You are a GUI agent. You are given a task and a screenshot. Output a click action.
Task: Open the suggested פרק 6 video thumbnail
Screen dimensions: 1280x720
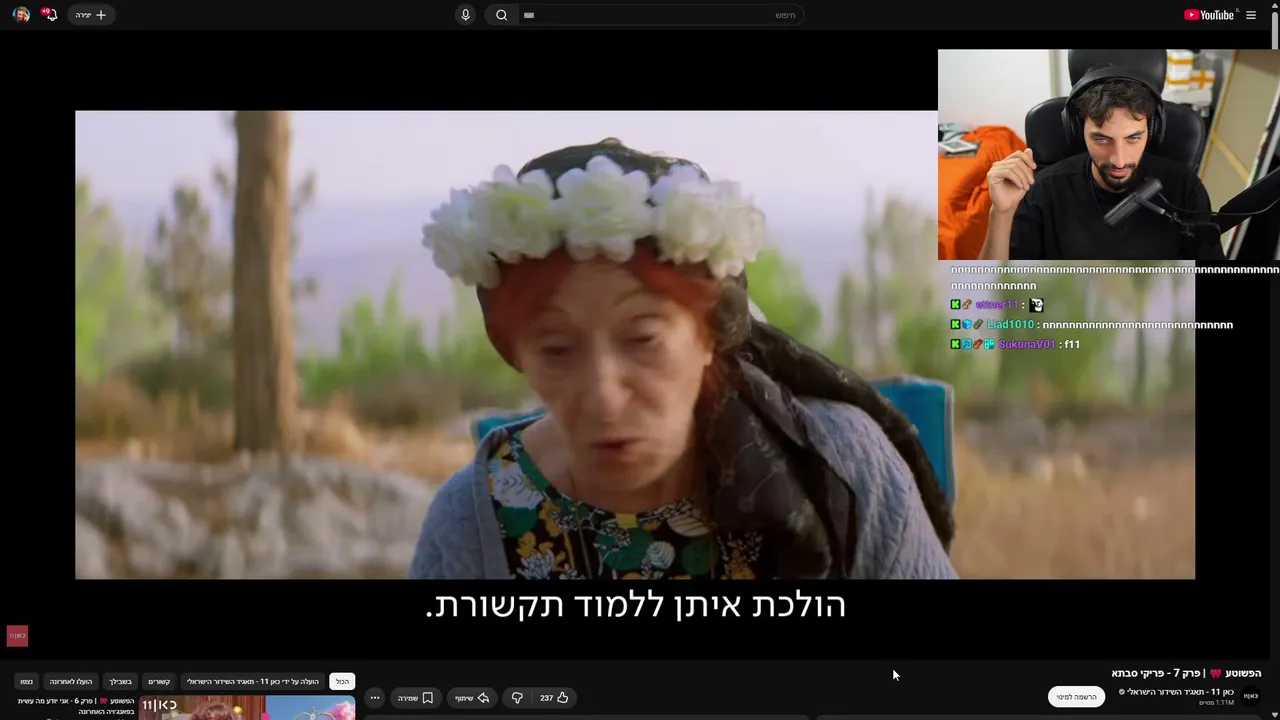[x=247, y=708]
